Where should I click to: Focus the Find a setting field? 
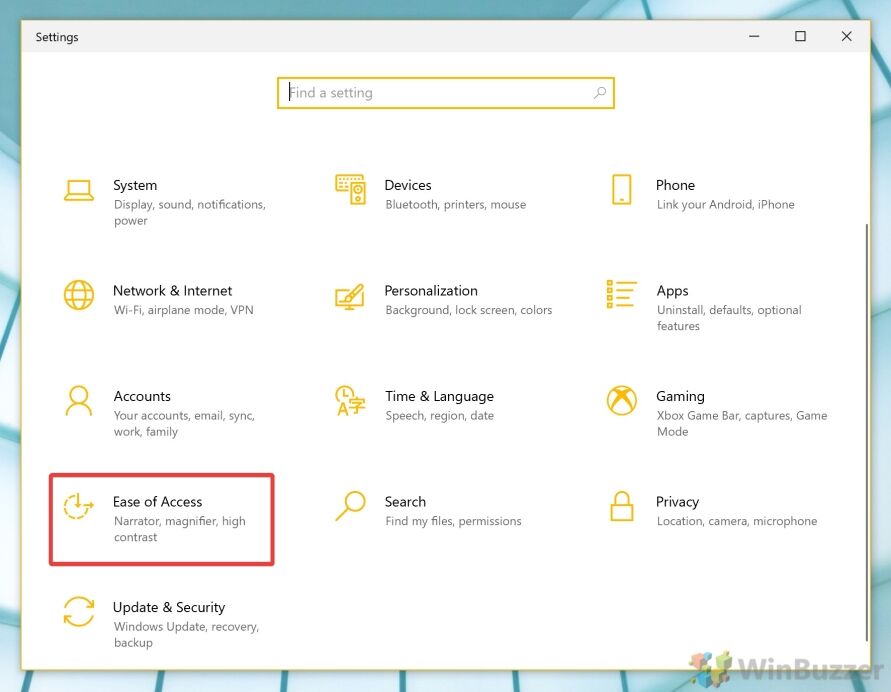[x=446, y=93]
